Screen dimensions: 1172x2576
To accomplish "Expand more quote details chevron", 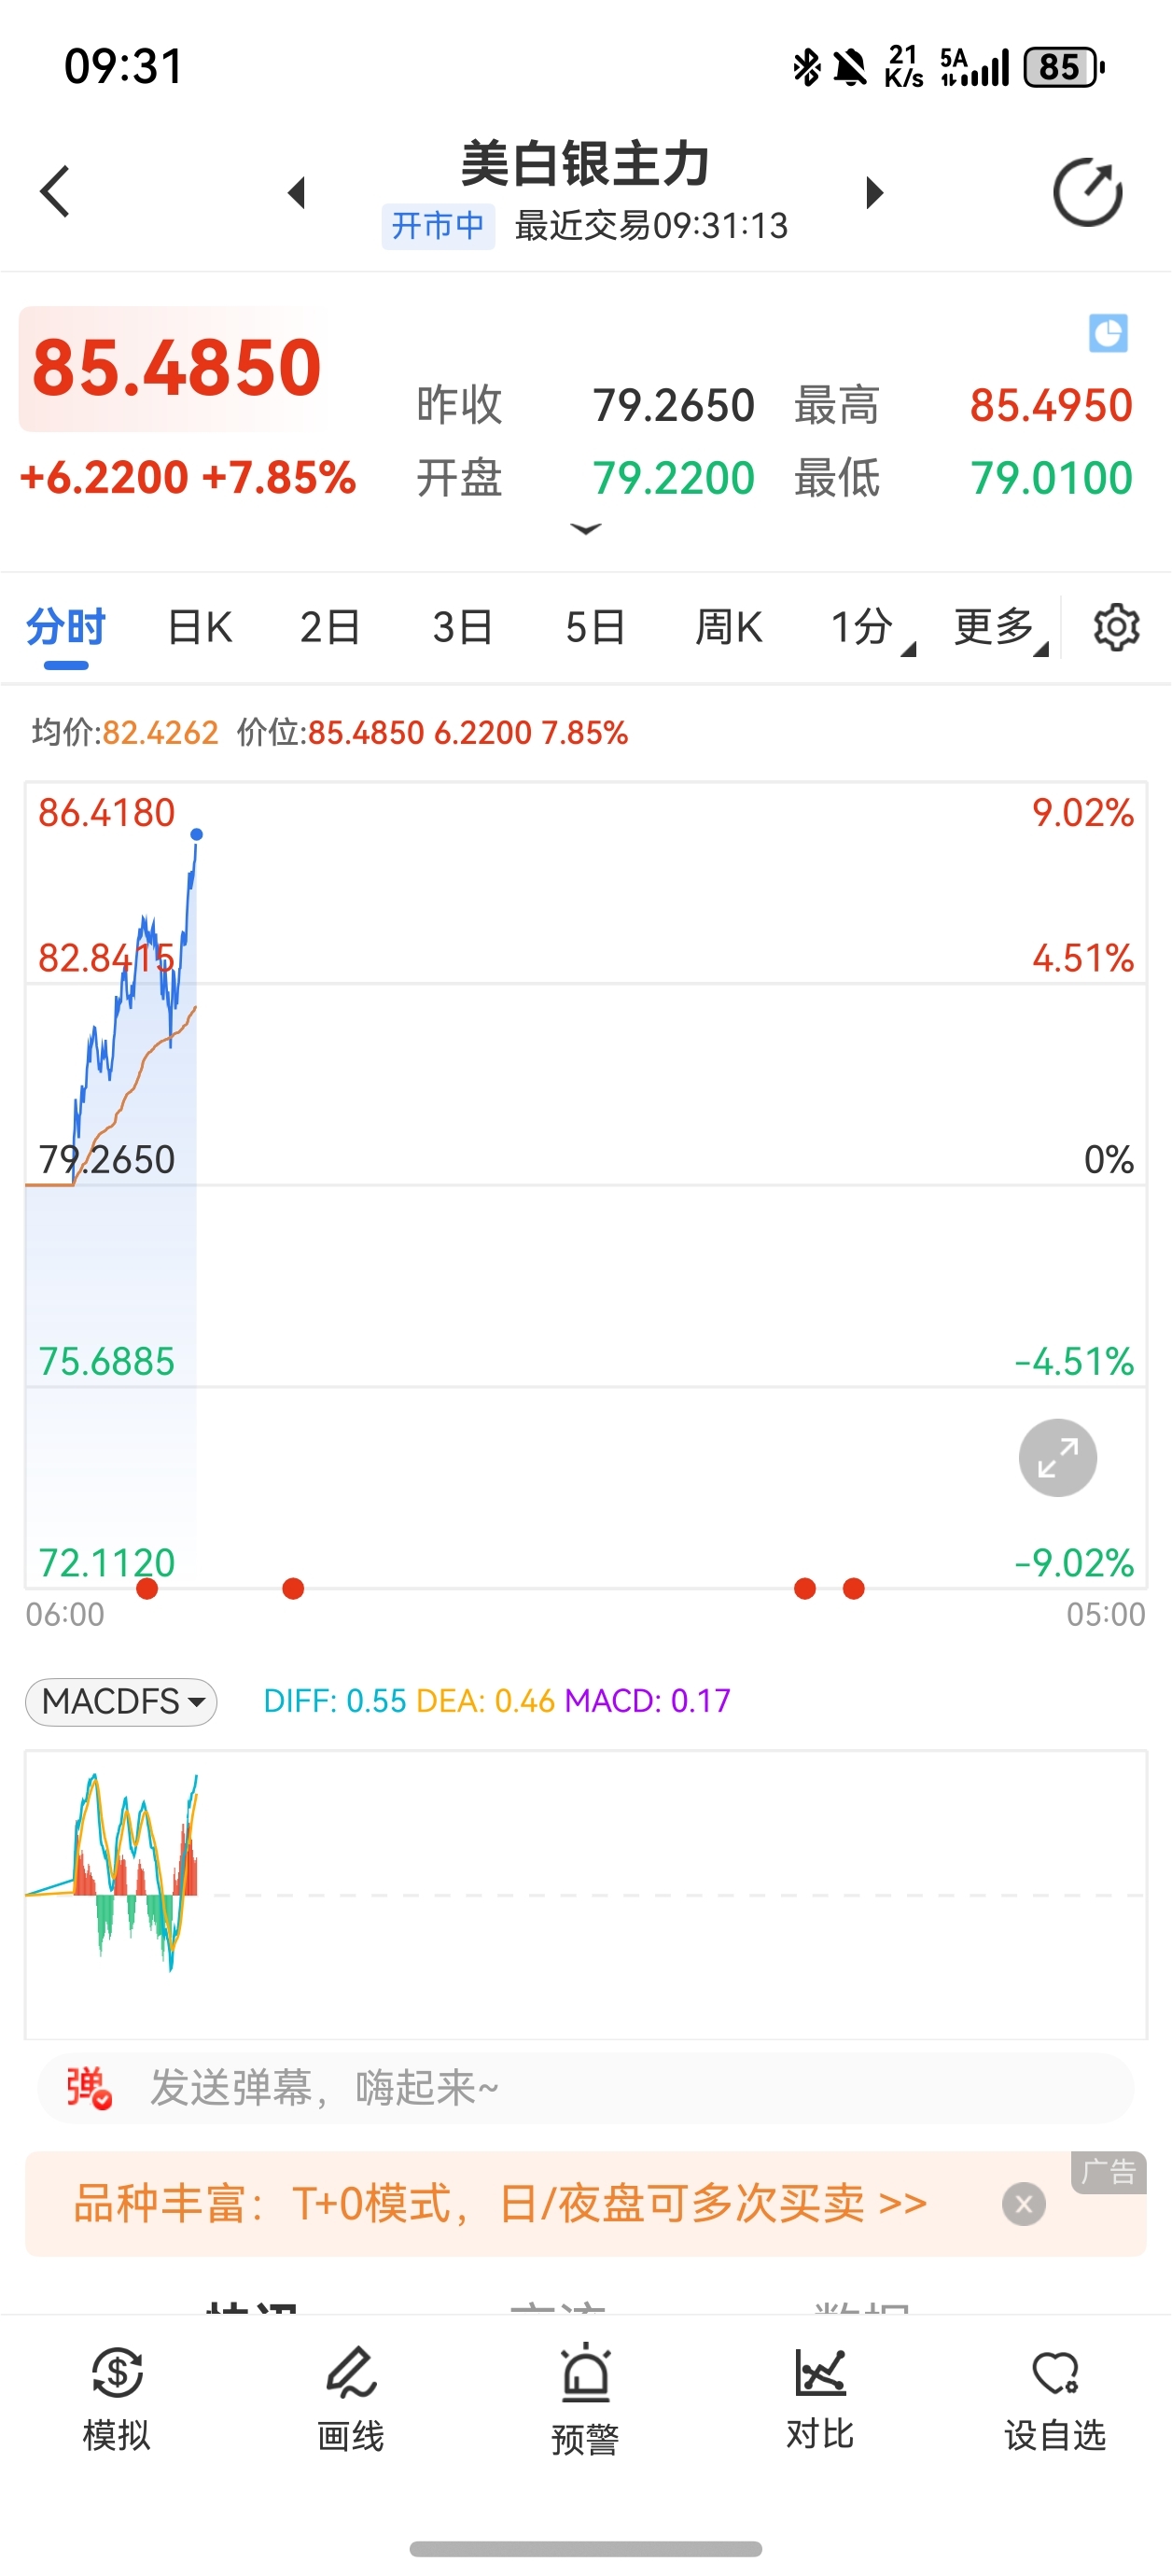I will (x=585, y=528).
